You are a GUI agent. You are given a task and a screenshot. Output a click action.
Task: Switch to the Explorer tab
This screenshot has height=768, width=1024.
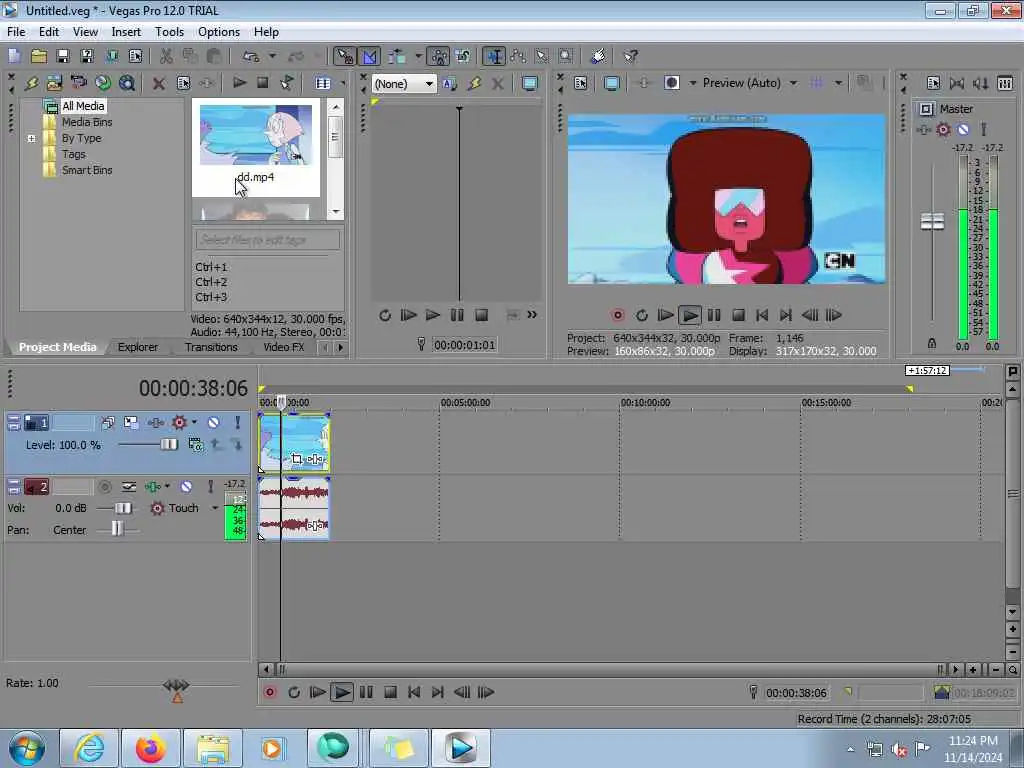[x=137, y=347]
